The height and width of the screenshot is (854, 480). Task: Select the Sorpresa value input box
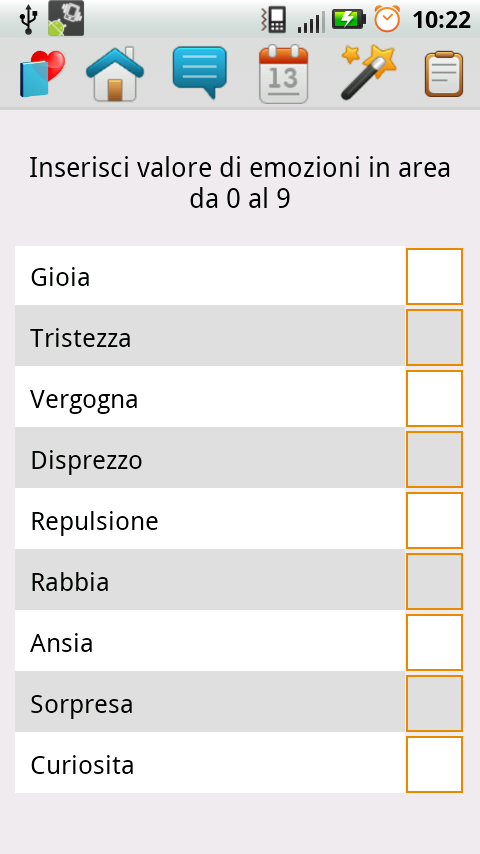(434, 703)
